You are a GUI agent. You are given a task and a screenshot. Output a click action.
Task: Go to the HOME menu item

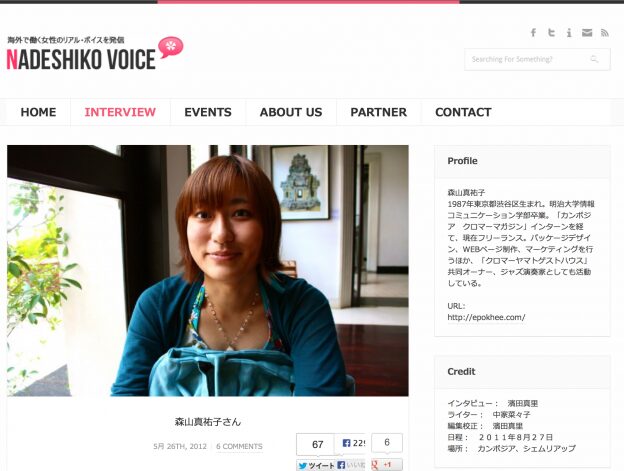click(38, 112)
